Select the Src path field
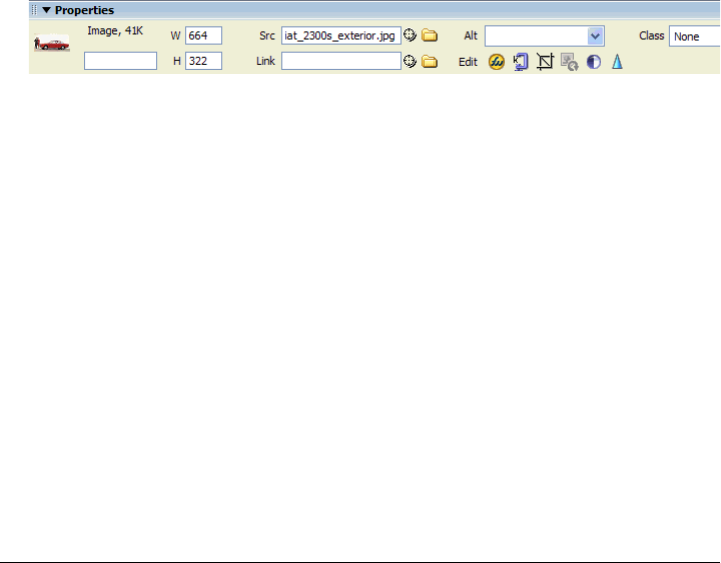Screen dimensions: 721x563 pyautogui.click(x=341, y=35)
